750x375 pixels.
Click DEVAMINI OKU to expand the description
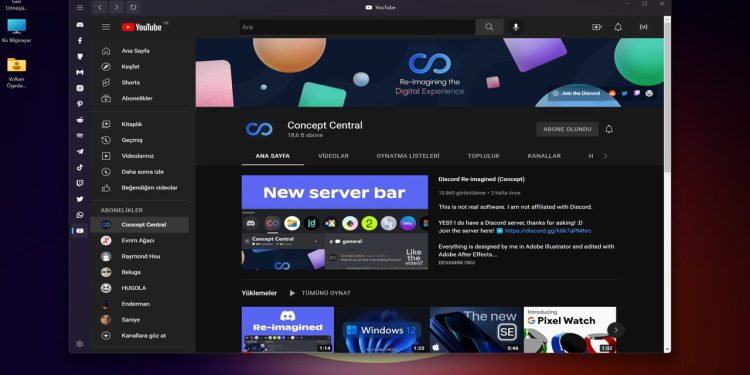457,263
